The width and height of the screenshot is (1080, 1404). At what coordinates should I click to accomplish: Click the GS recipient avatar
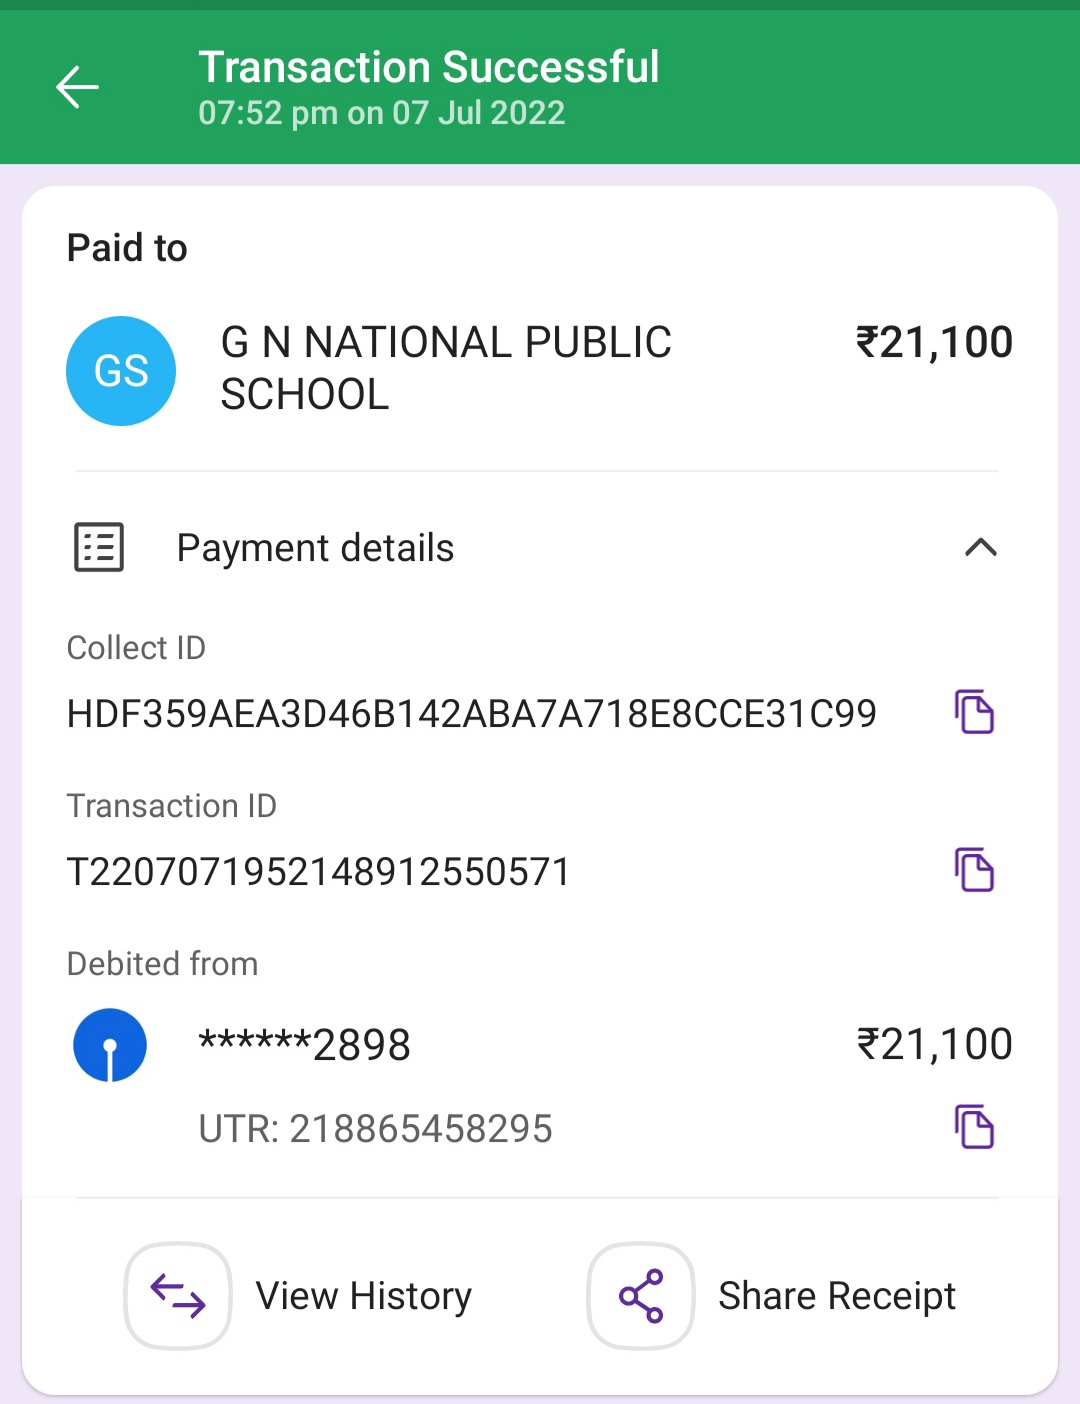pos(121,371)
